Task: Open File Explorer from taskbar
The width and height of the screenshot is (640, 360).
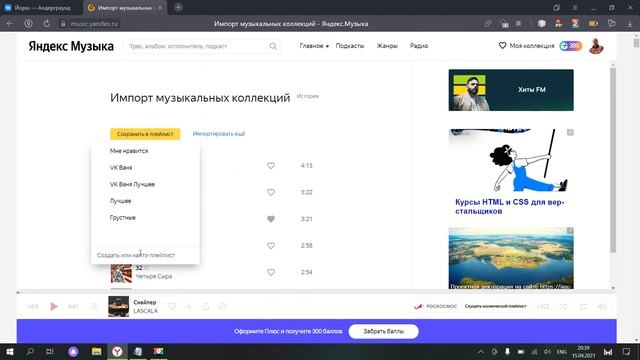Action: [x=97, y=351]
